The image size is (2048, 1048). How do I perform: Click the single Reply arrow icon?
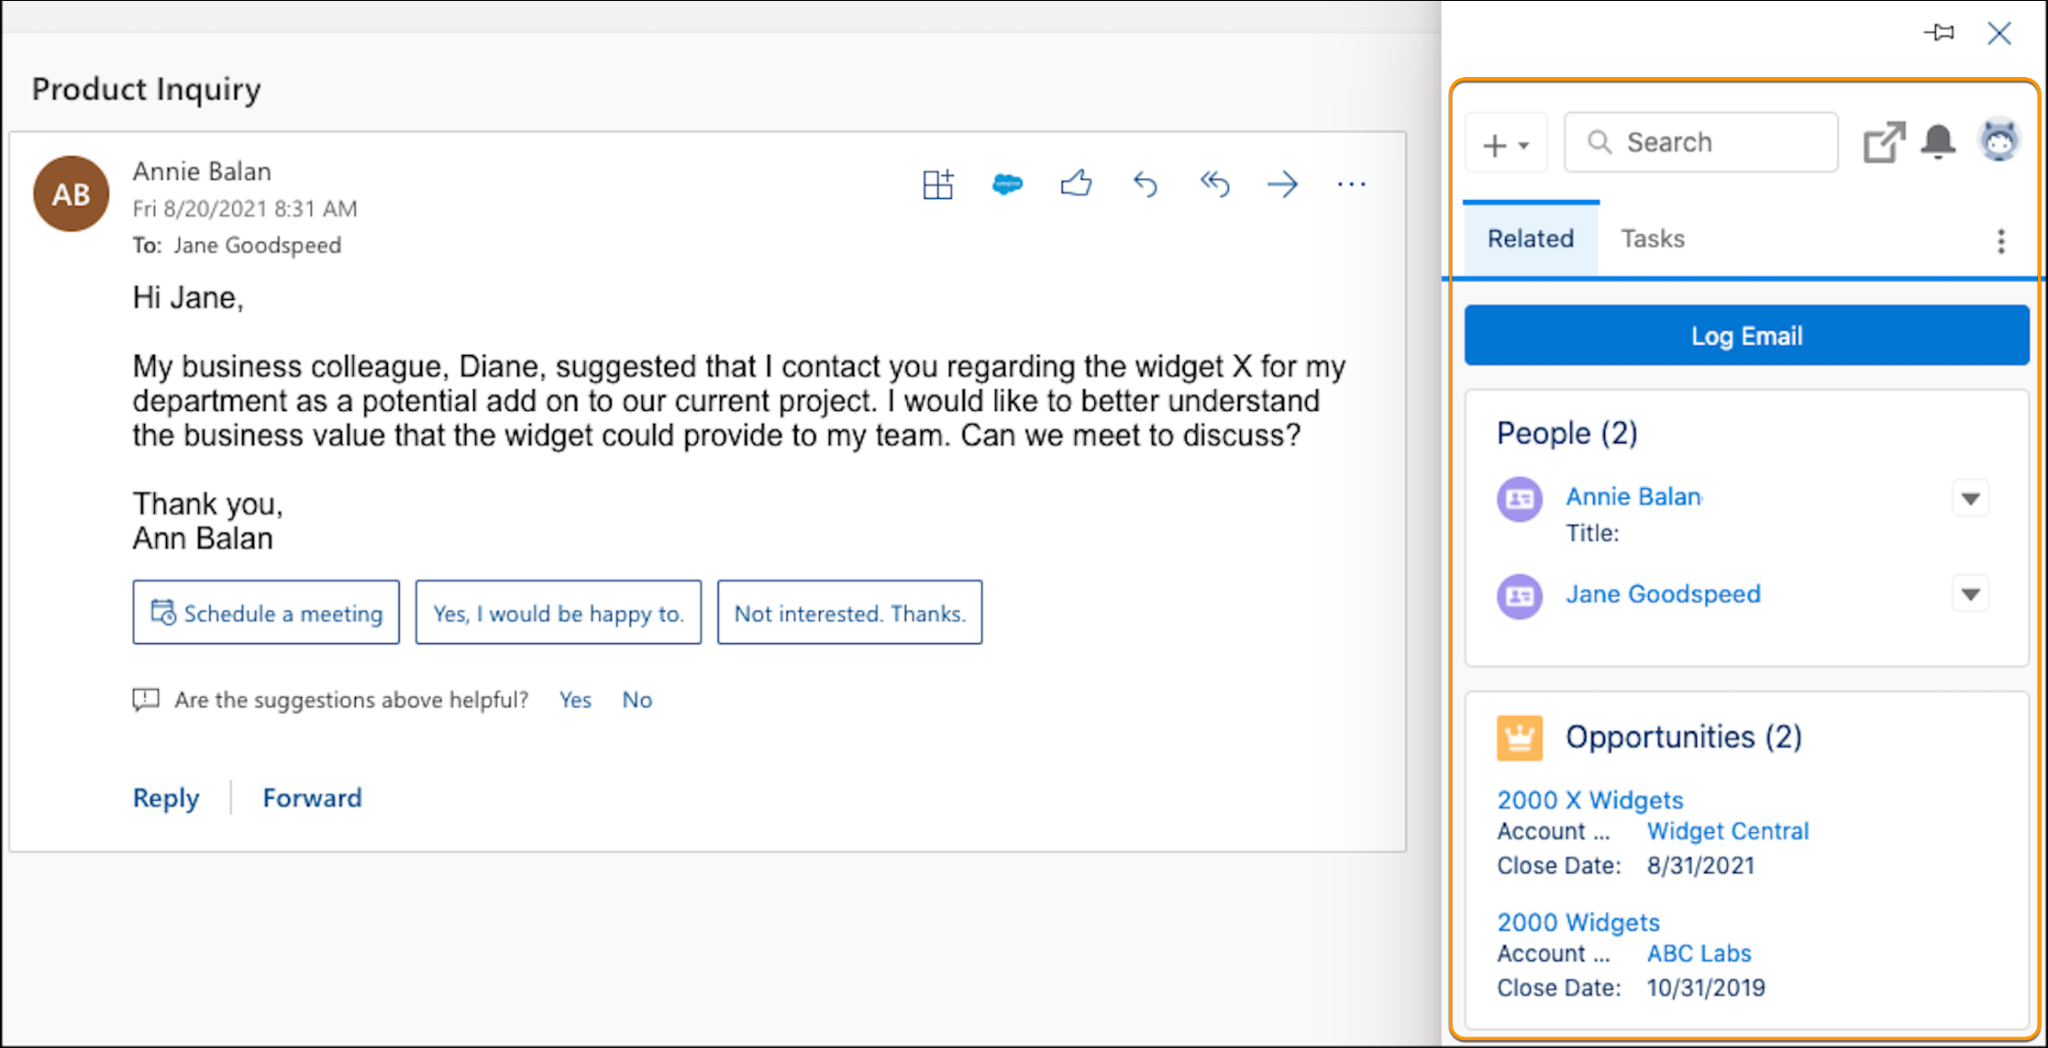pyautogui.click(x=1145, y=184)
